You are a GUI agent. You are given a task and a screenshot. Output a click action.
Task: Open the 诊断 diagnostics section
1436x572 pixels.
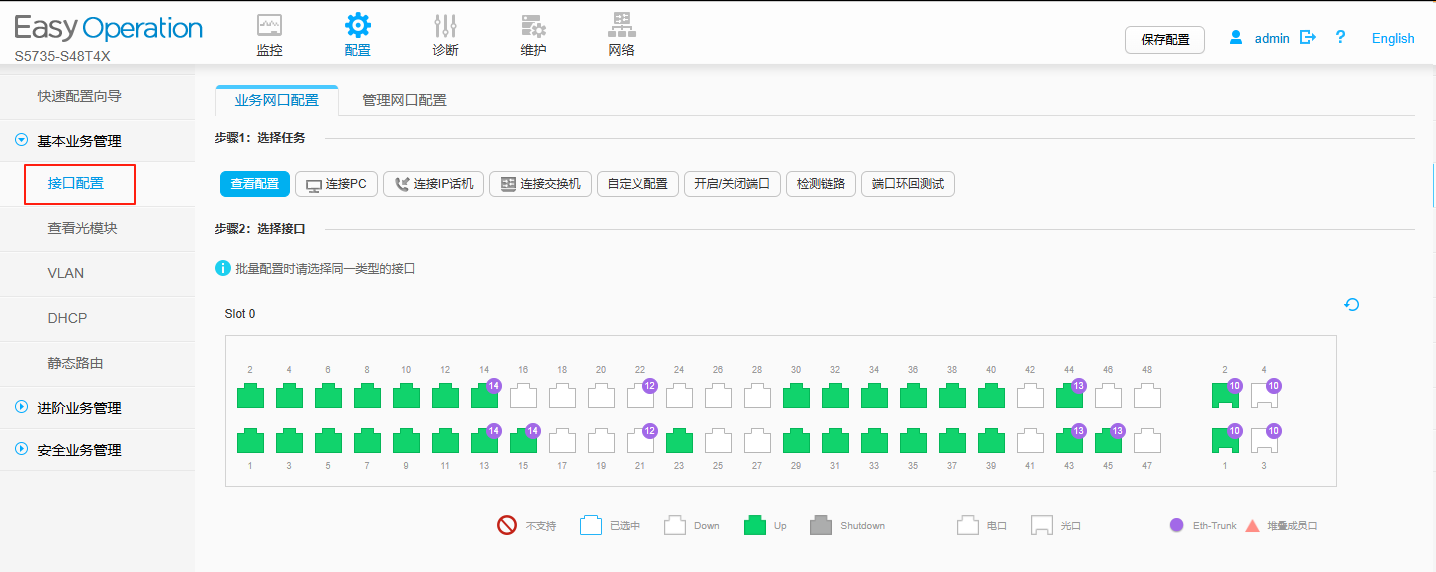click(445, 35)
